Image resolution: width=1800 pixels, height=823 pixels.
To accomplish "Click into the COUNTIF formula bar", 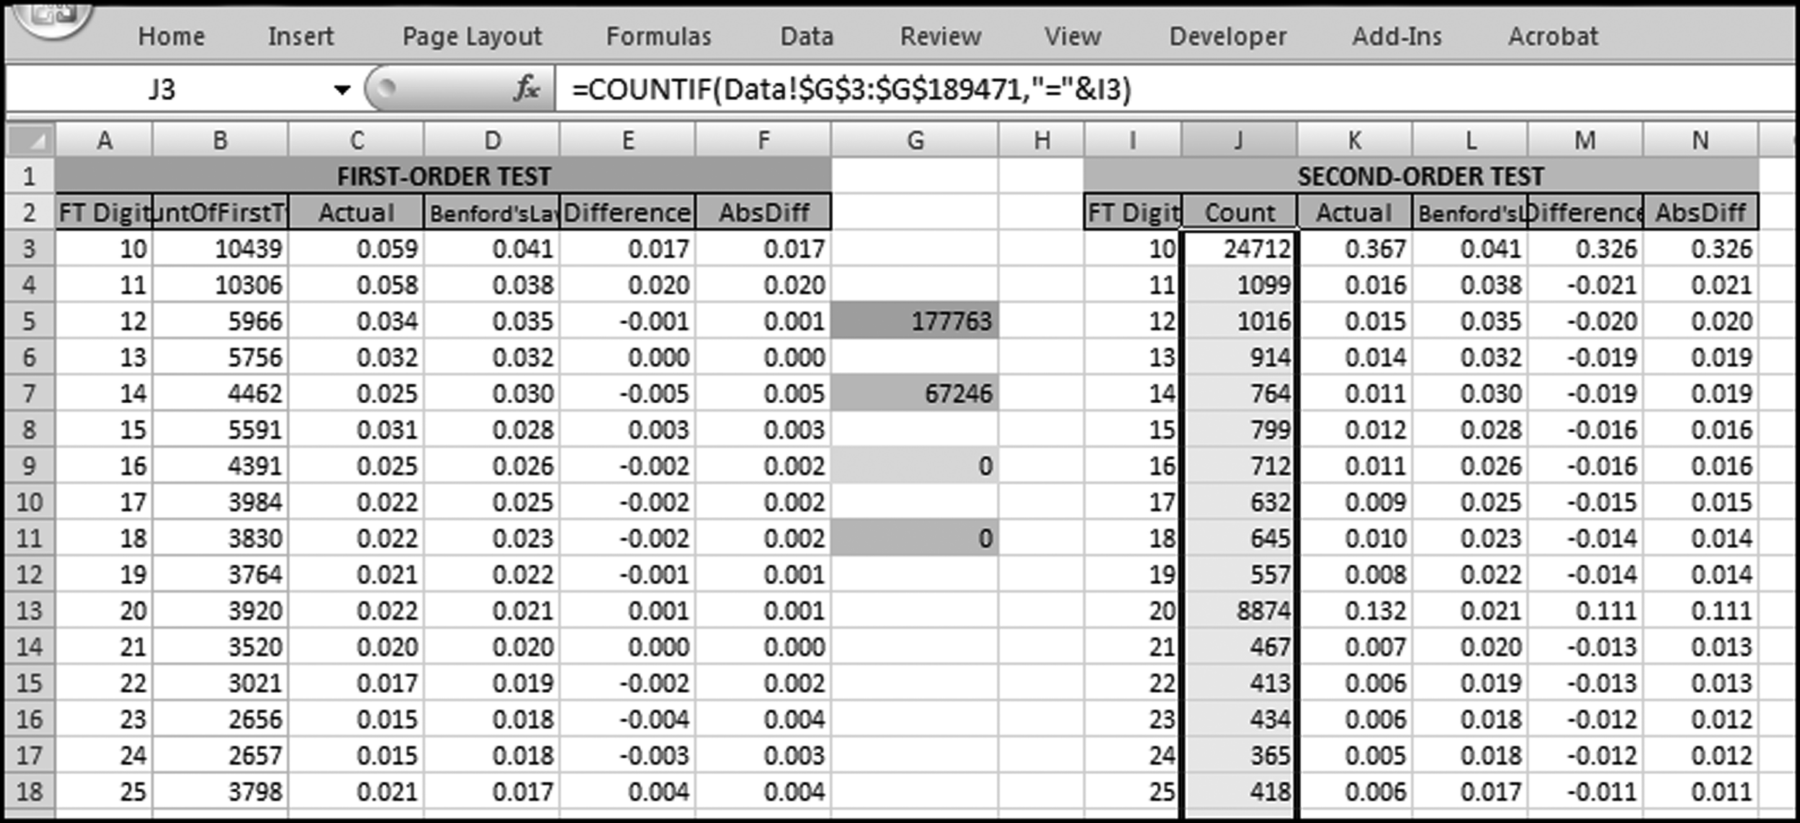I will (x=1175, y=90).
